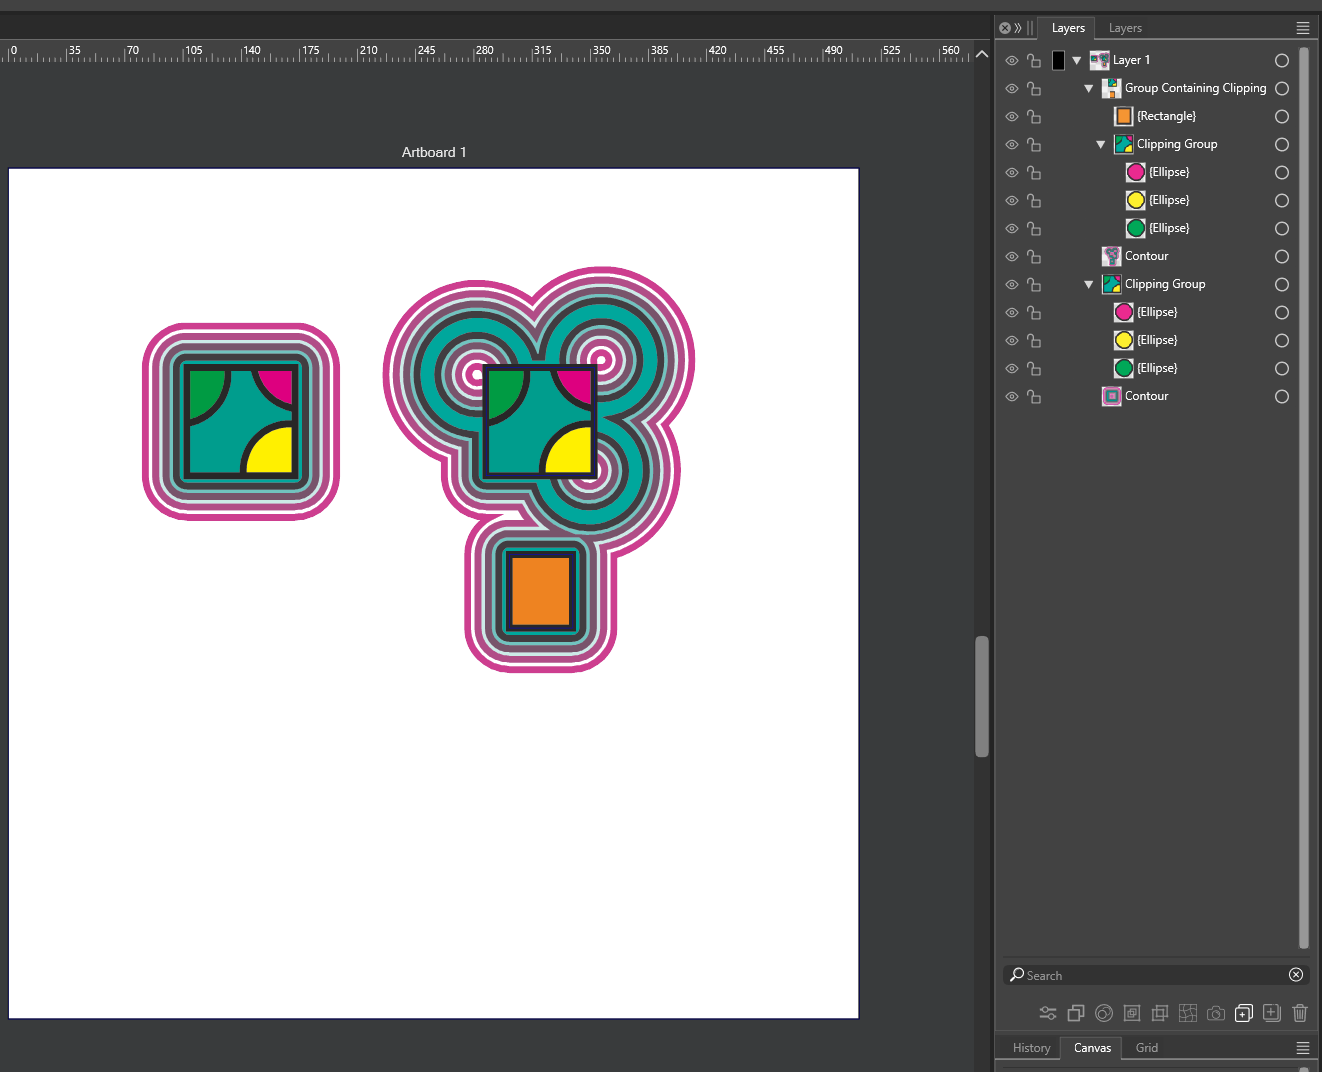Unlock icon for the Rectangle layer
The image size is (1322, 1072).
click(1034, 117)
